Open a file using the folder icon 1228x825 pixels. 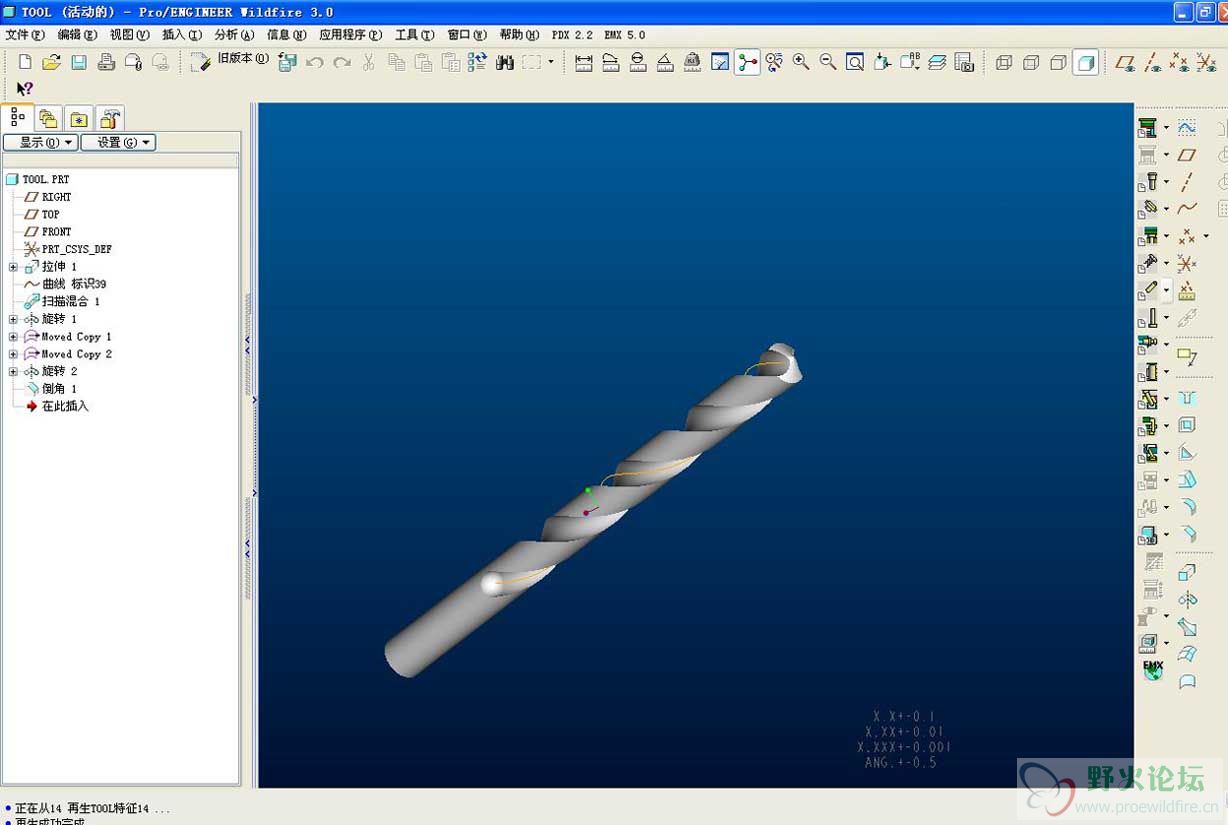point(52,62)
